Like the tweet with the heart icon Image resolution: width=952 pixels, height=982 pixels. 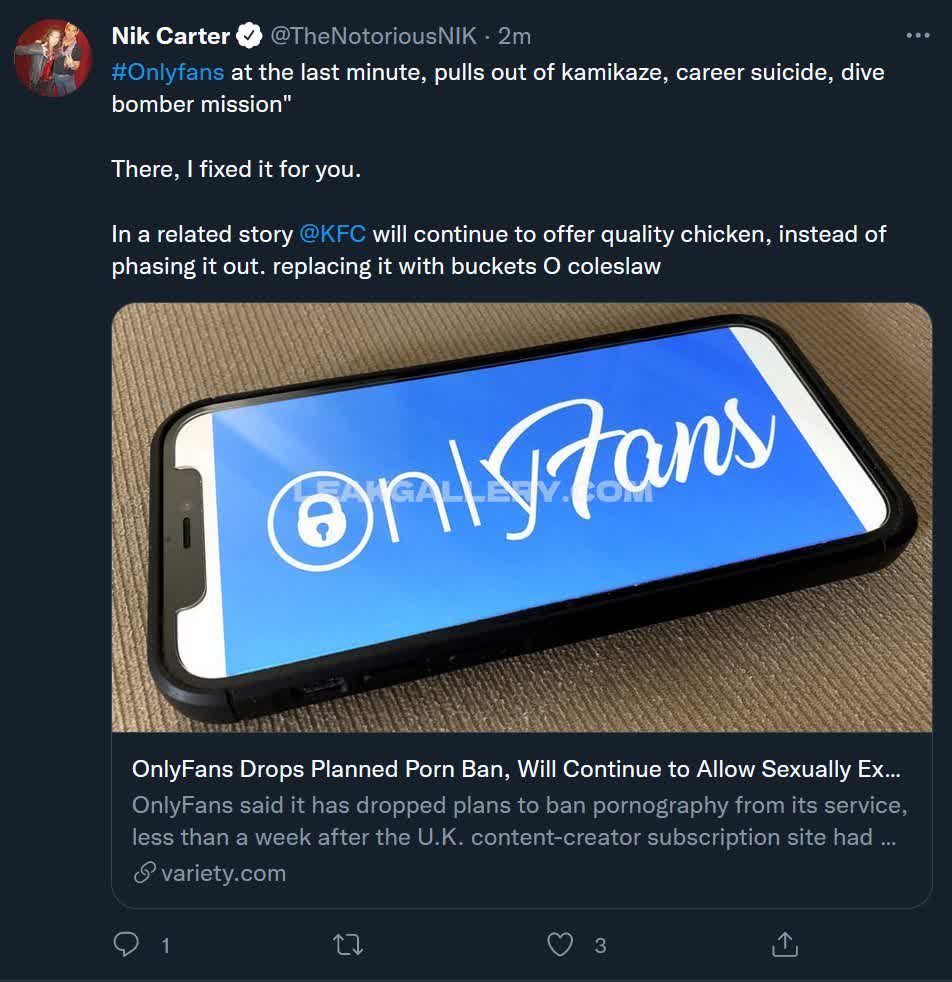(x=561, y=944)
